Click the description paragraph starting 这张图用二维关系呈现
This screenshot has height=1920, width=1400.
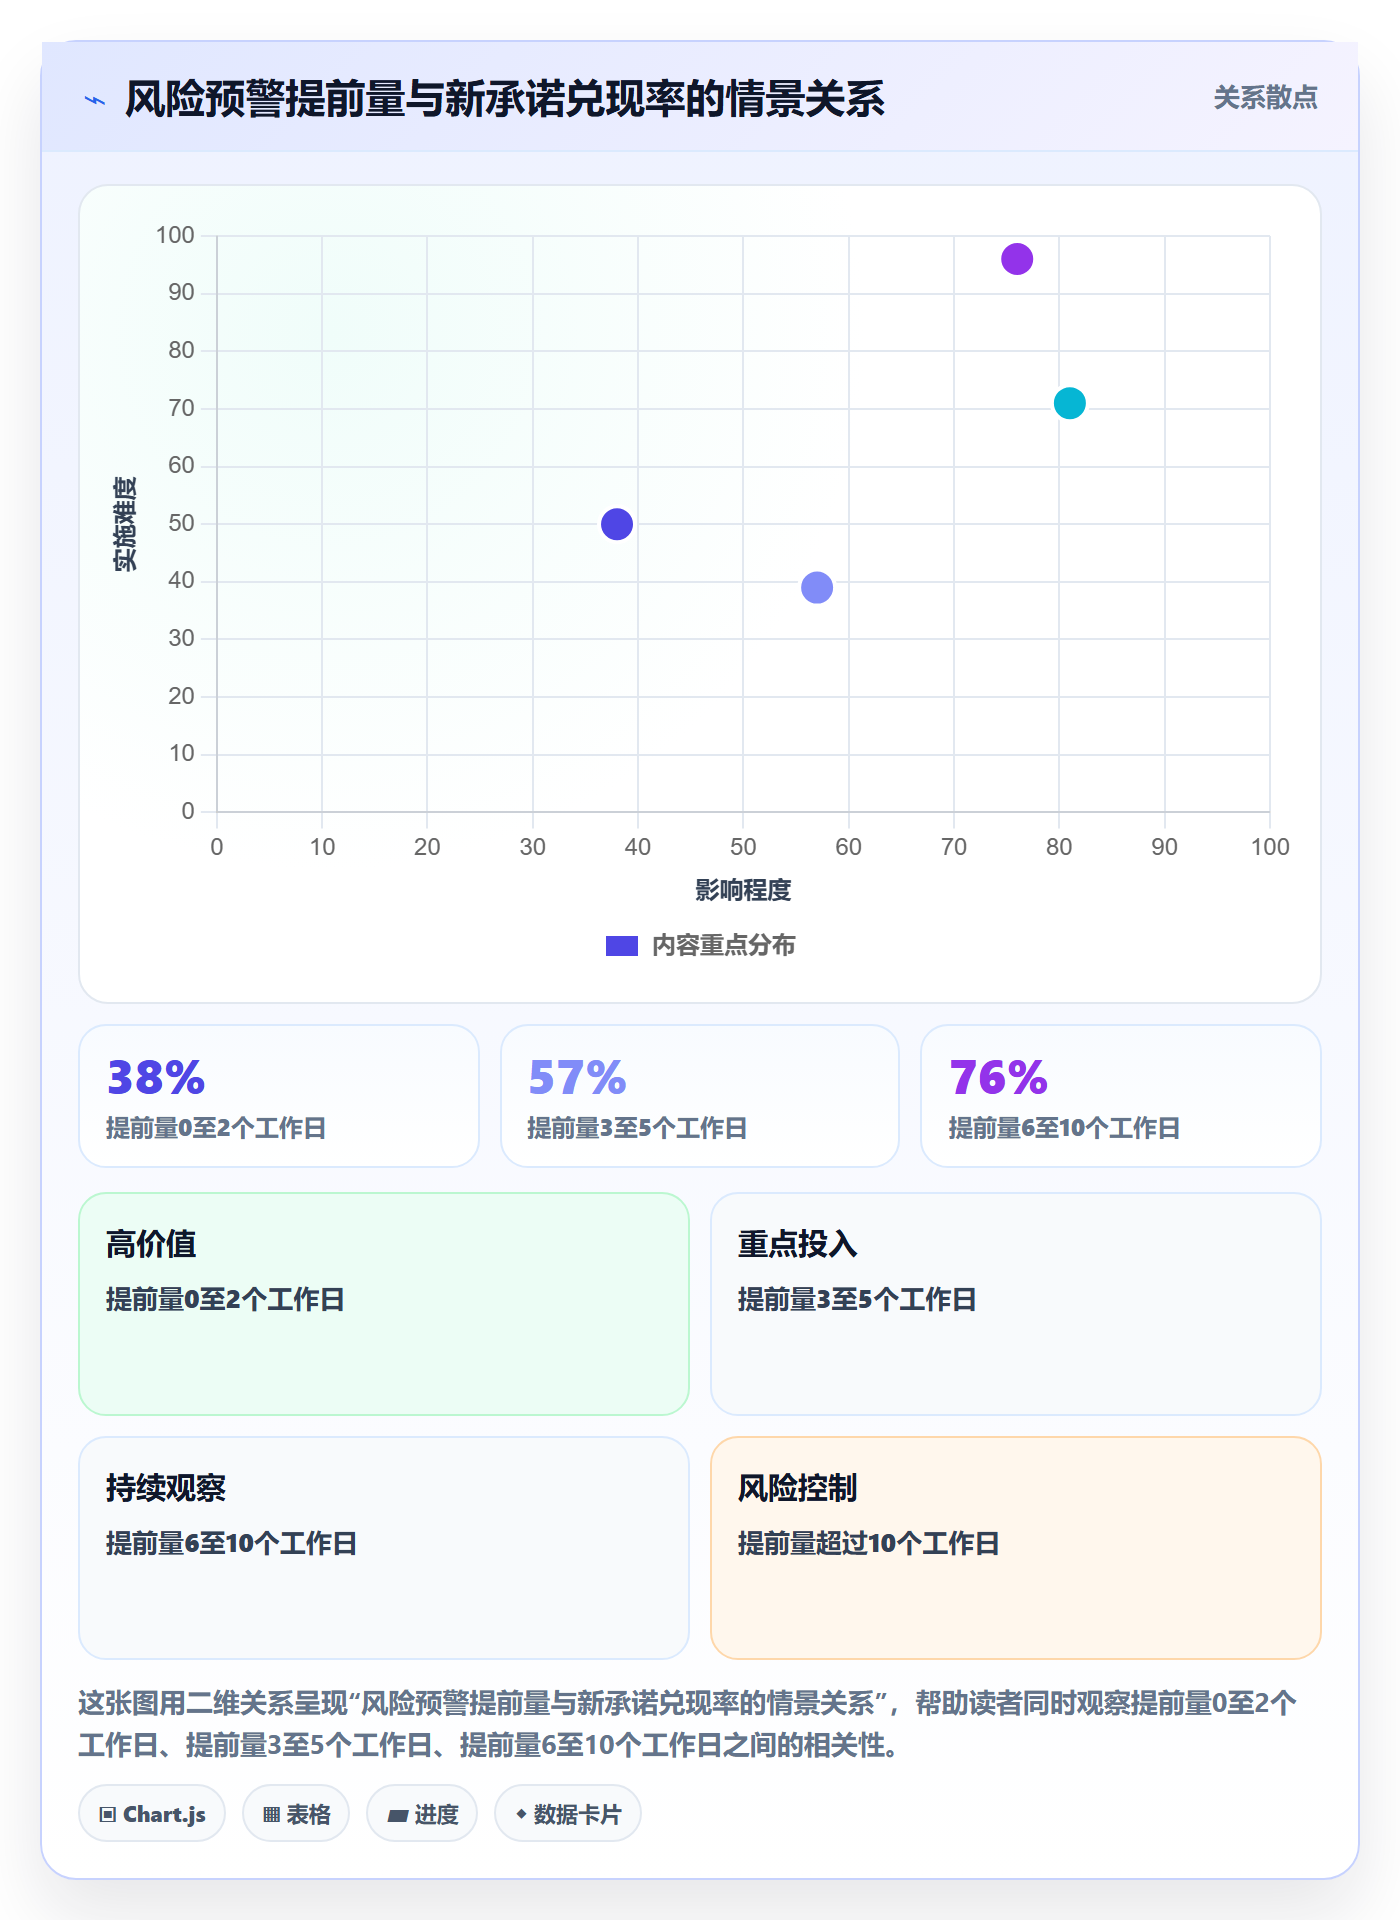coord(688,1724)
